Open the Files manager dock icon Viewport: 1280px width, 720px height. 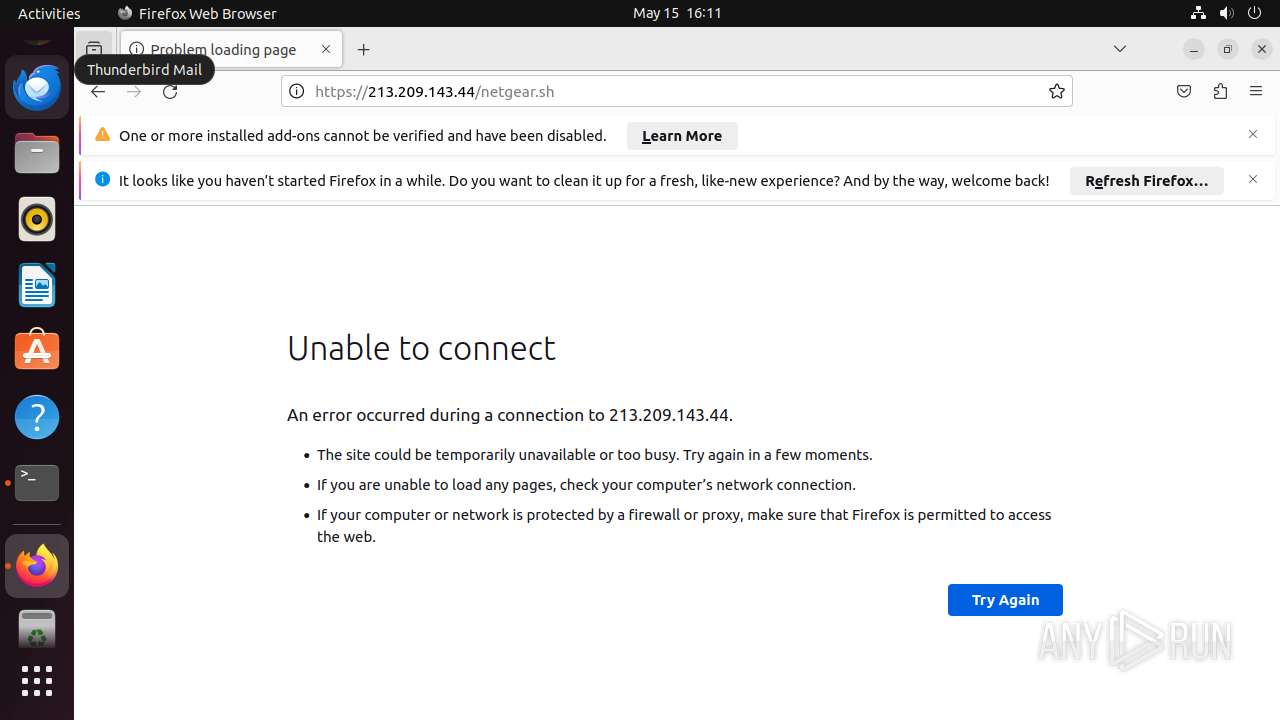pos(37,154)
